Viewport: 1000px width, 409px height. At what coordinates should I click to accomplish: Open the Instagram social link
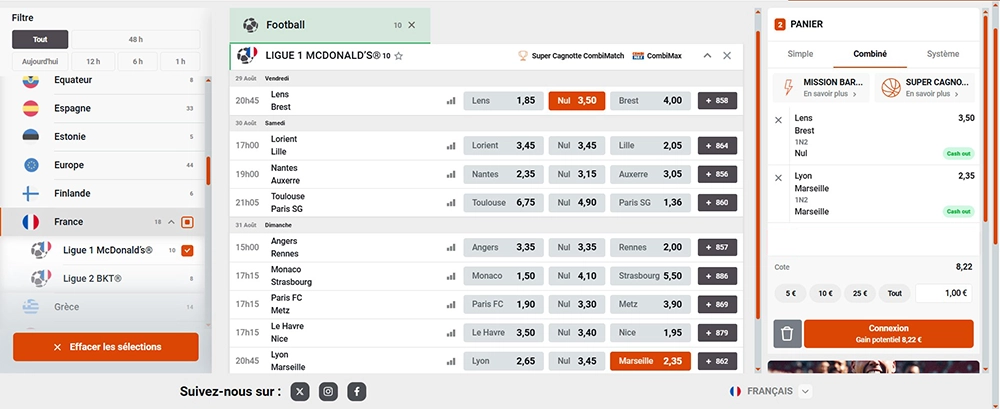click(328, 391)
